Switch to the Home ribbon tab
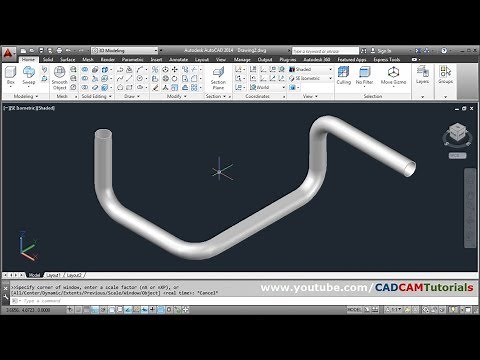Image resolution: width=480 pixels, height=360 pixels. pyautogui.click(x=28, y=60)
